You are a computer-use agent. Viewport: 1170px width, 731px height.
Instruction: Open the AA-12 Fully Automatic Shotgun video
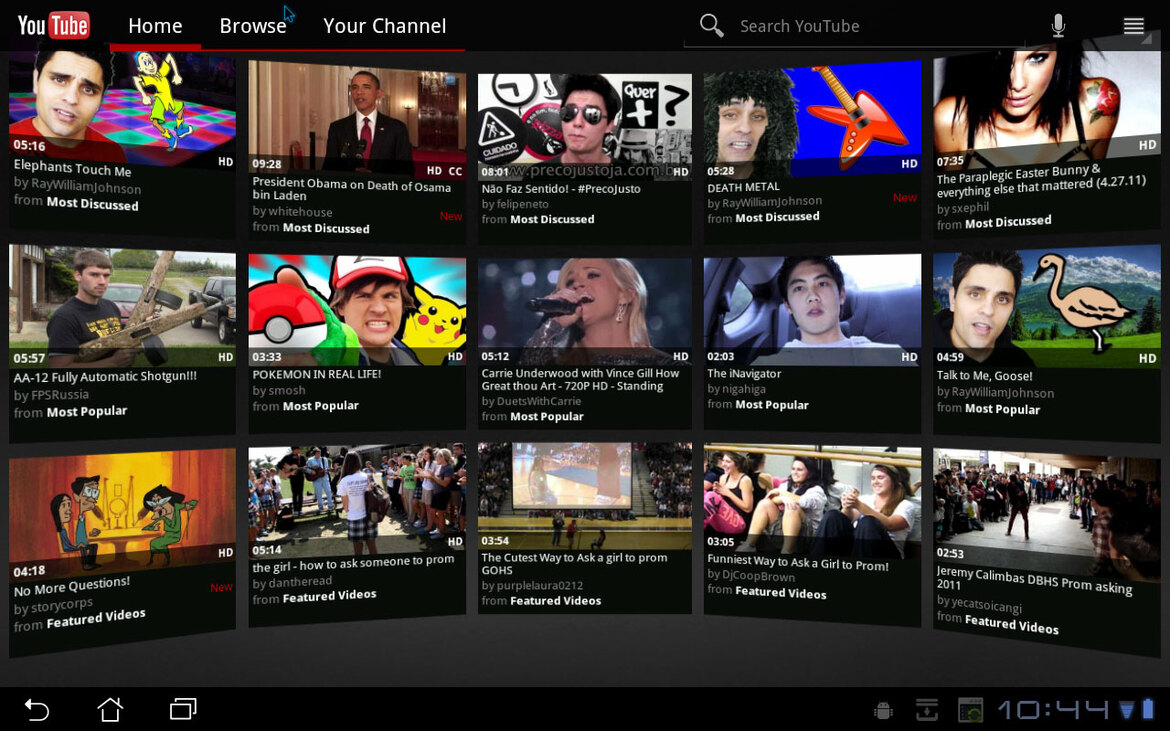pos(122,306)
